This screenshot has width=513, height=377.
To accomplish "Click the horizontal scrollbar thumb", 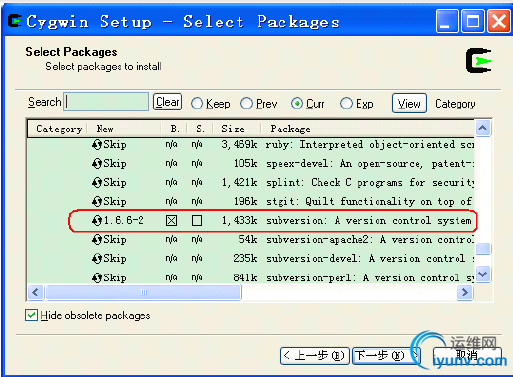I will (143, 292).
